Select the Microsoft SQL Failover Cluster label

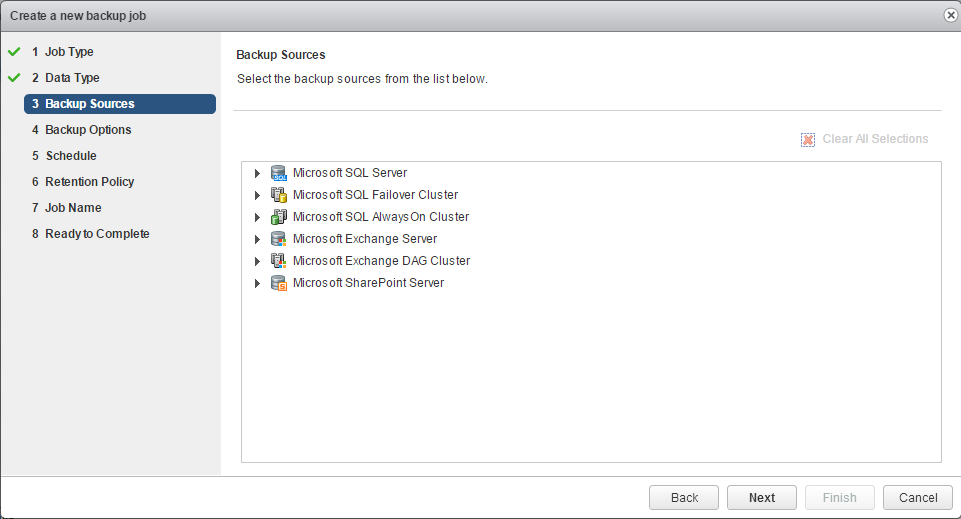coord(376,195)
